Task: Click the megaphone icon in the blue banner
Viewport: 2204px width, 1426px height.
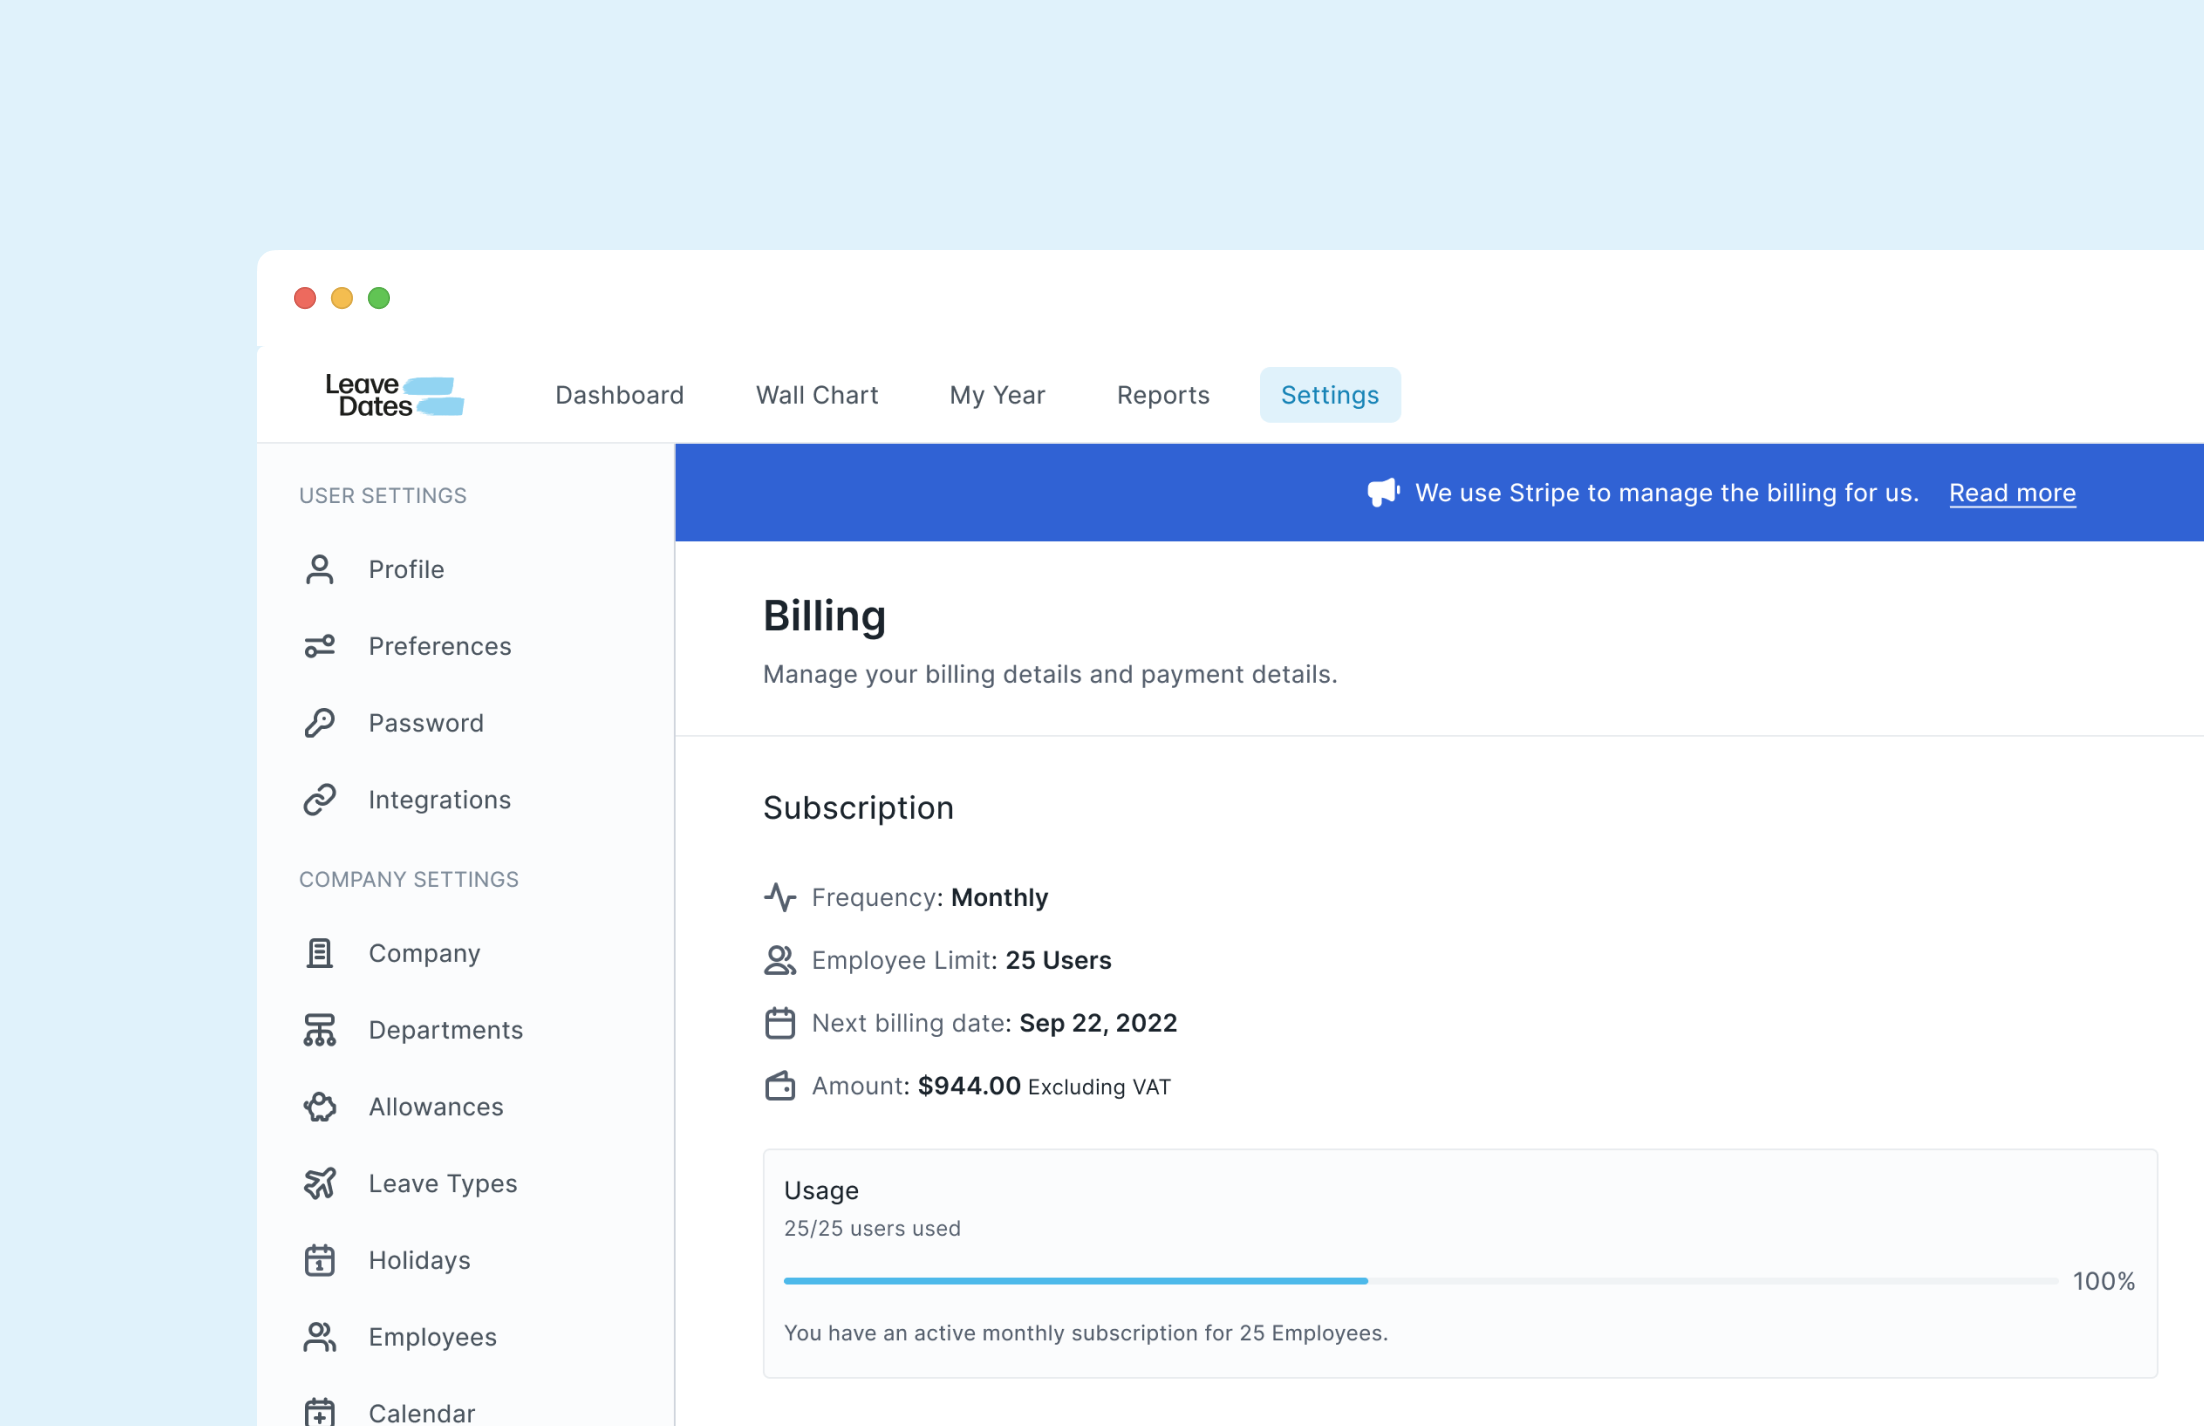Action: click(x=1382, y=492)
